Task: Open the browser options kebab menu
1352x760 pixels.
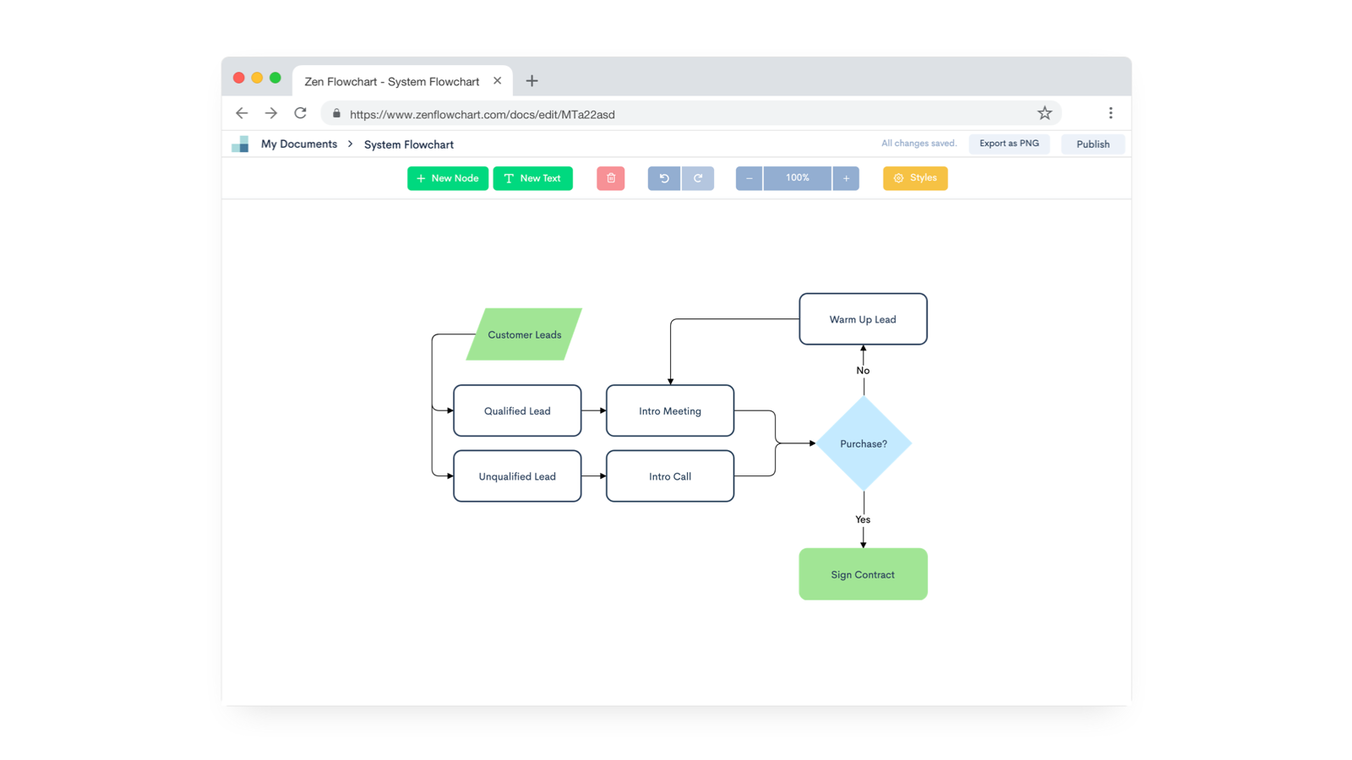Action: (1110, 113)
